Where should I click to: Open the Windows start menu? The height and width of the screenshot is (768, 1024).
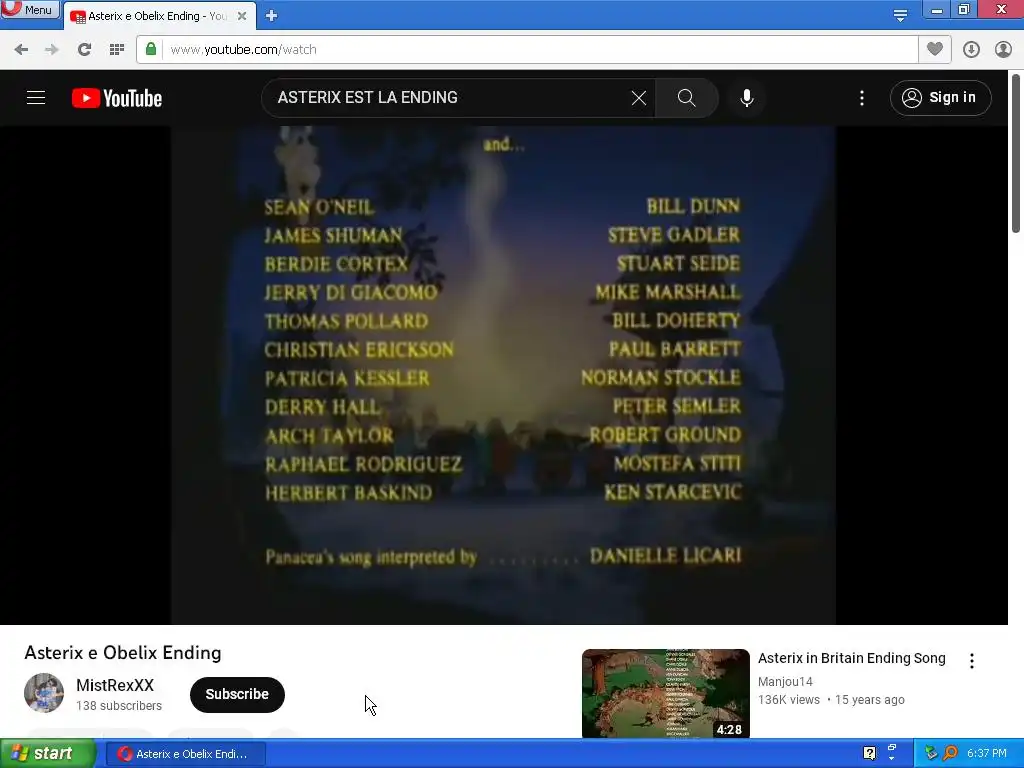[48, 754]
